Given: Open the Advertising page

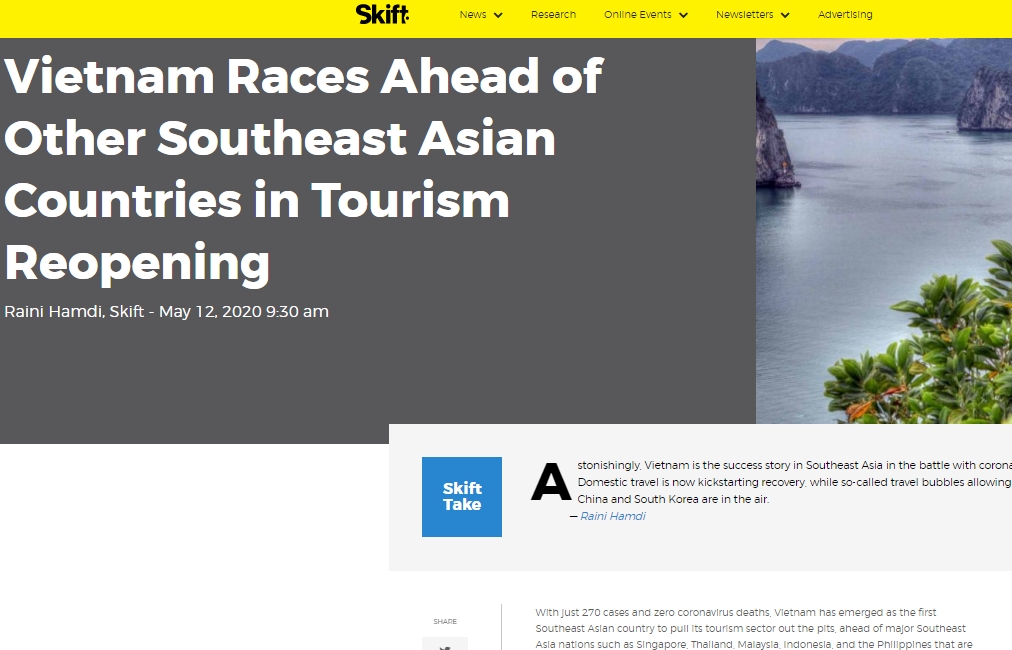Looking at the screenshot, I should (845, 14).
